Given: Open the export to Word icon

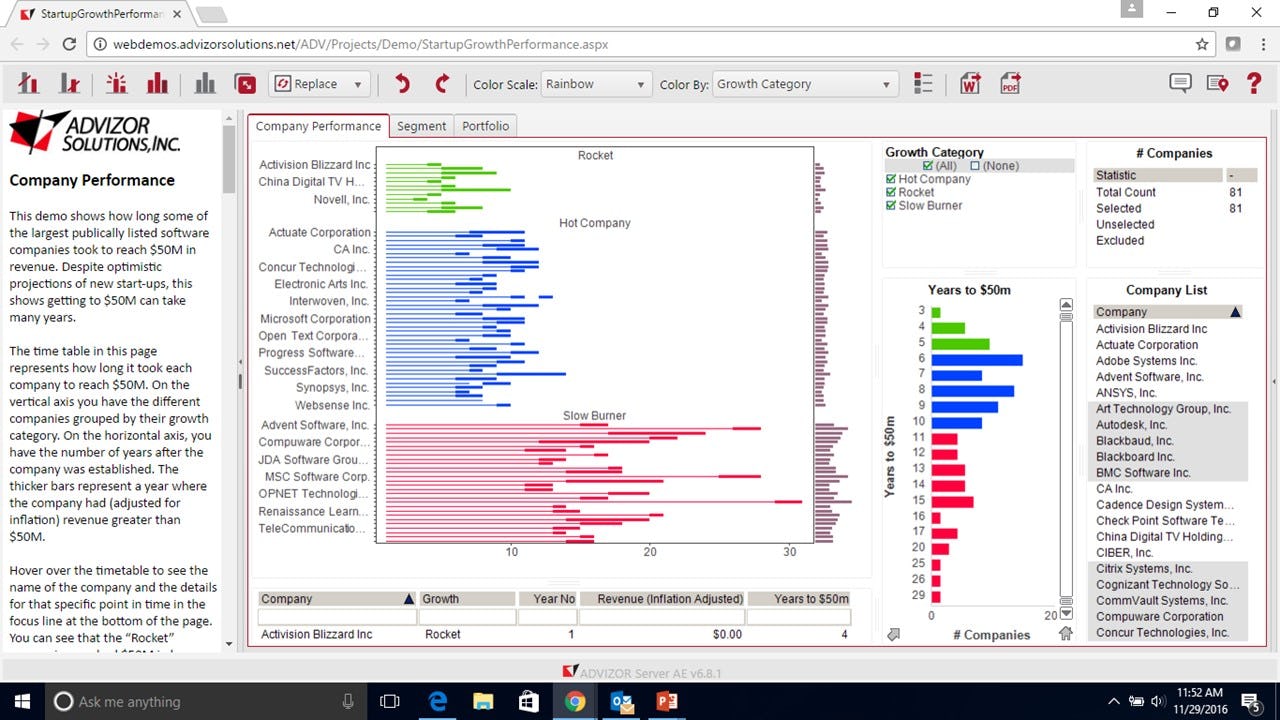Looking at the screenshot, I should (x=969, y=84).
